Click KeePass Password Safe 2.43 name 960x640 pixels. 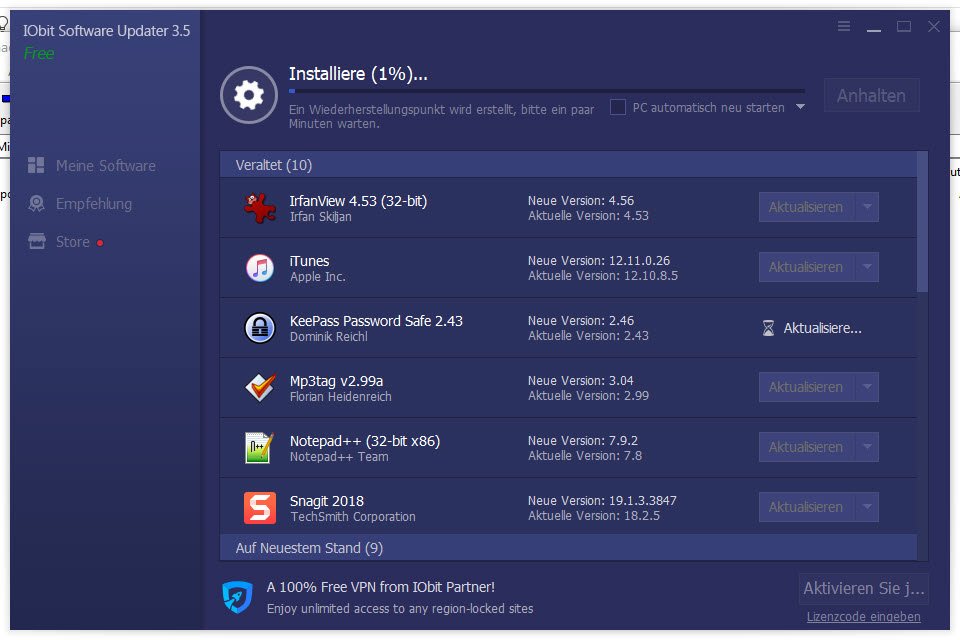tap(376, 321)
